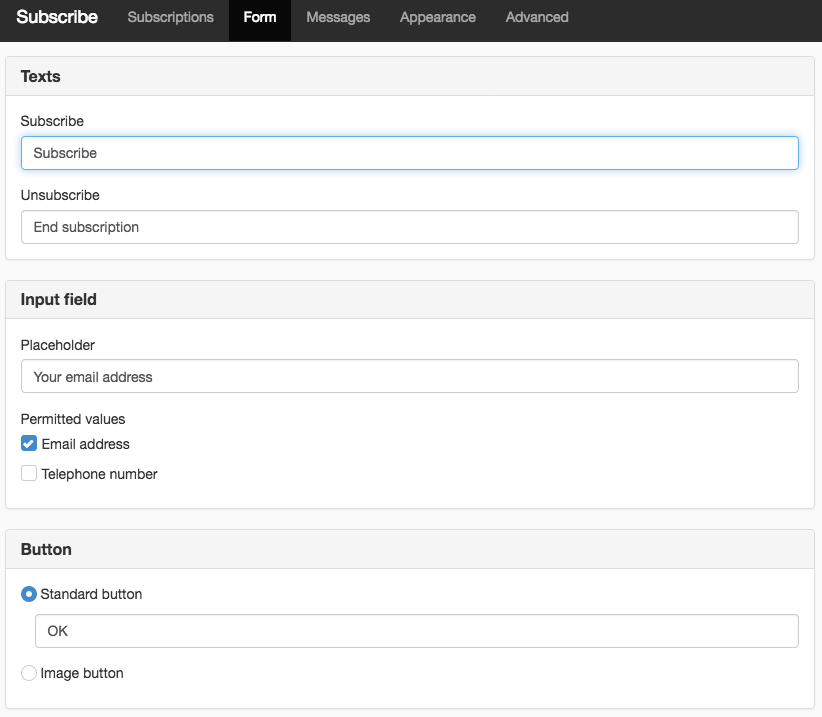
Task: Click the Subscribe label above the input
Action: tap(52, 121)
